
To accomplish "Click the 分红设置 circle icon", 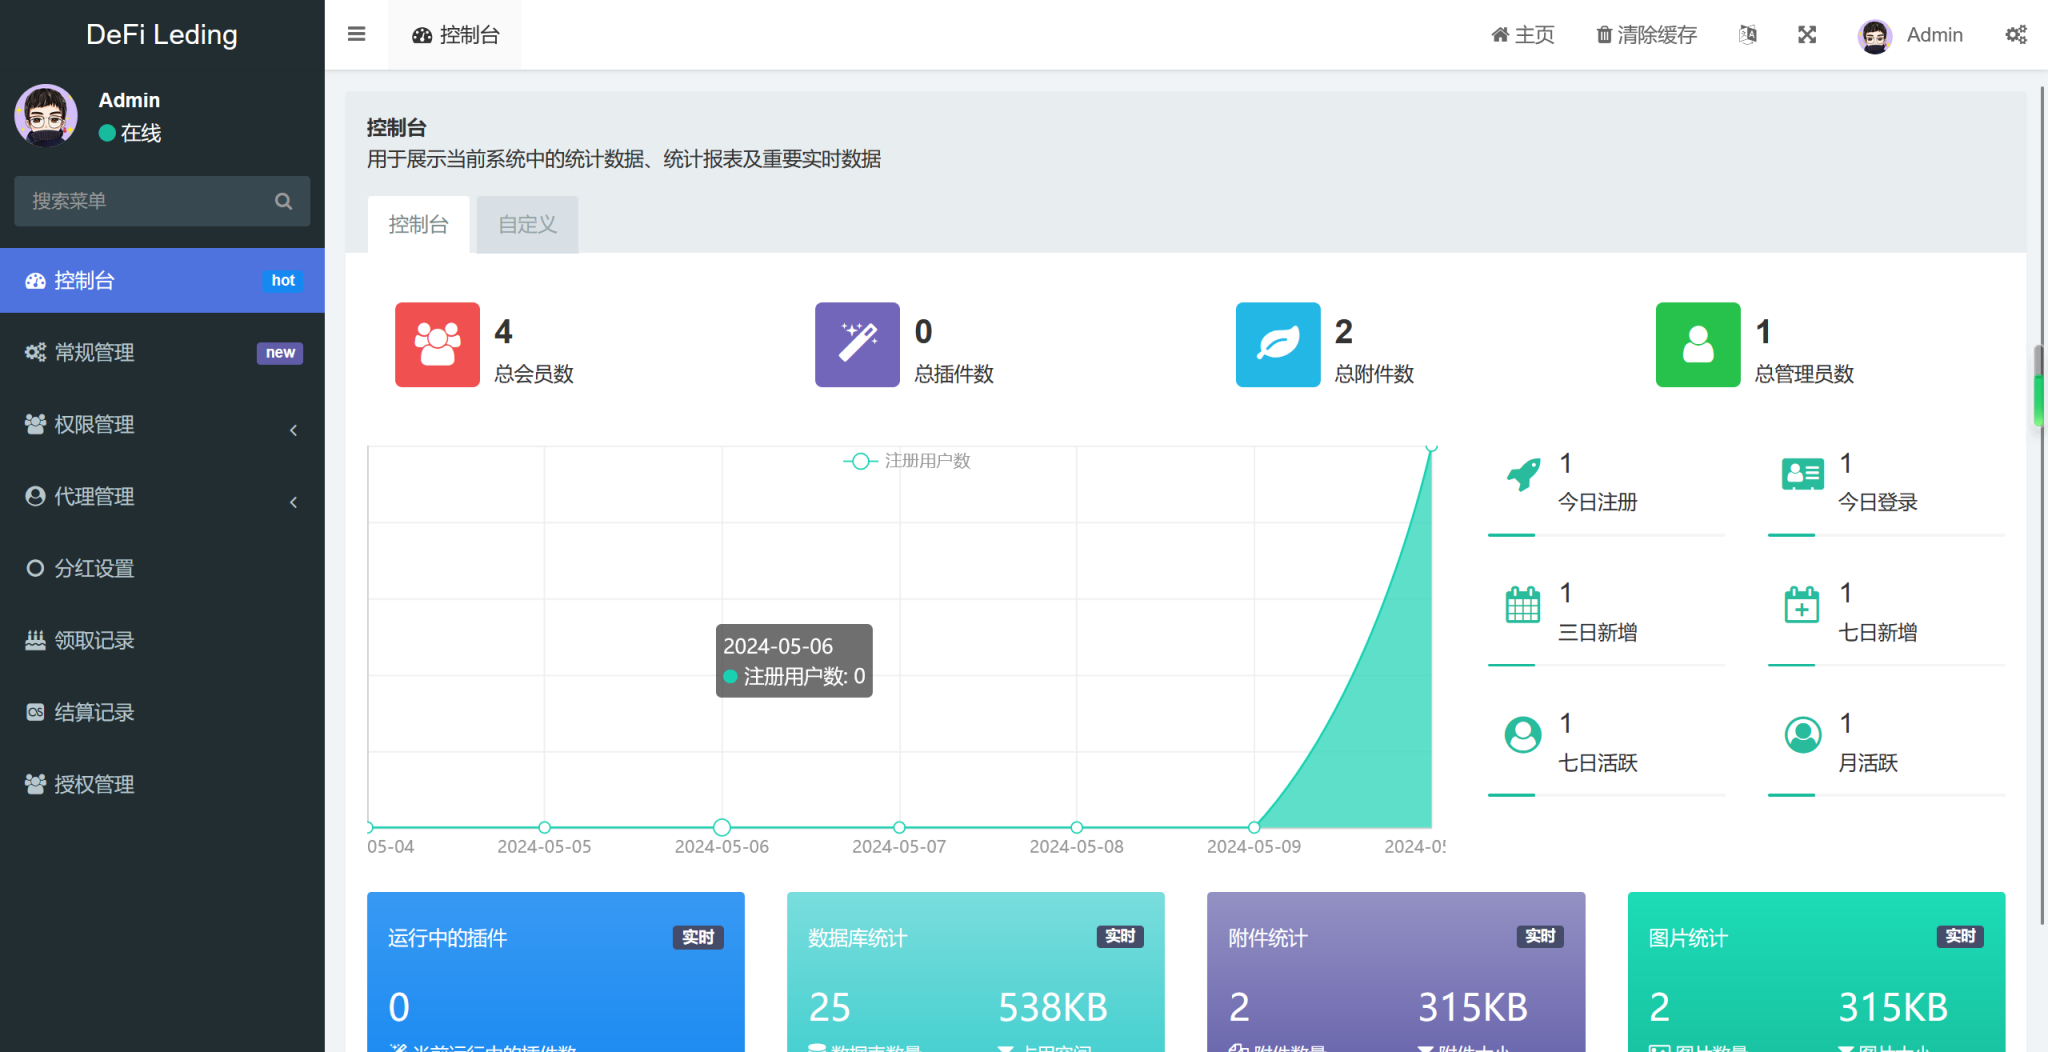I will pyautogui.click(x=35, y=568).
